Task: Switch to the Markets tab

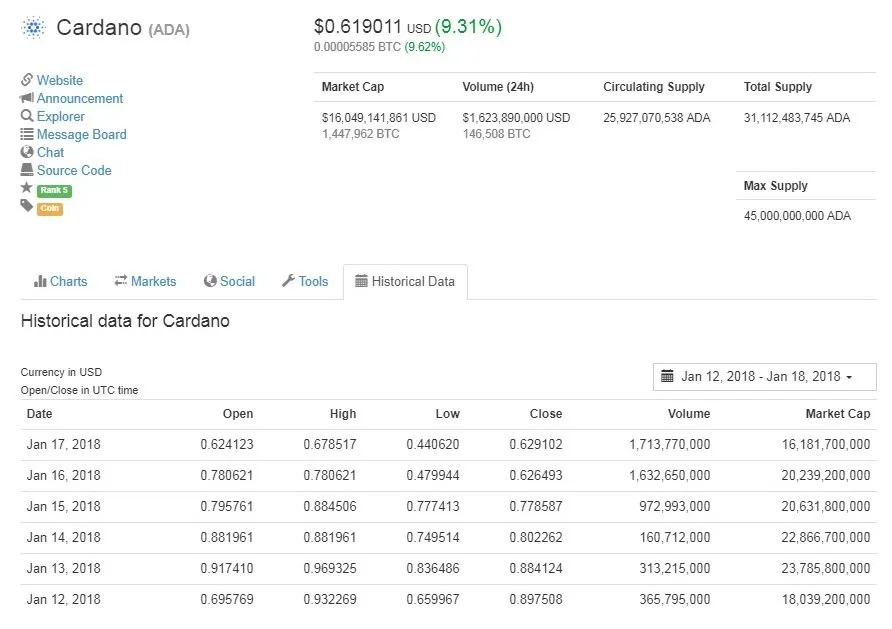Action: click(145, 282)
